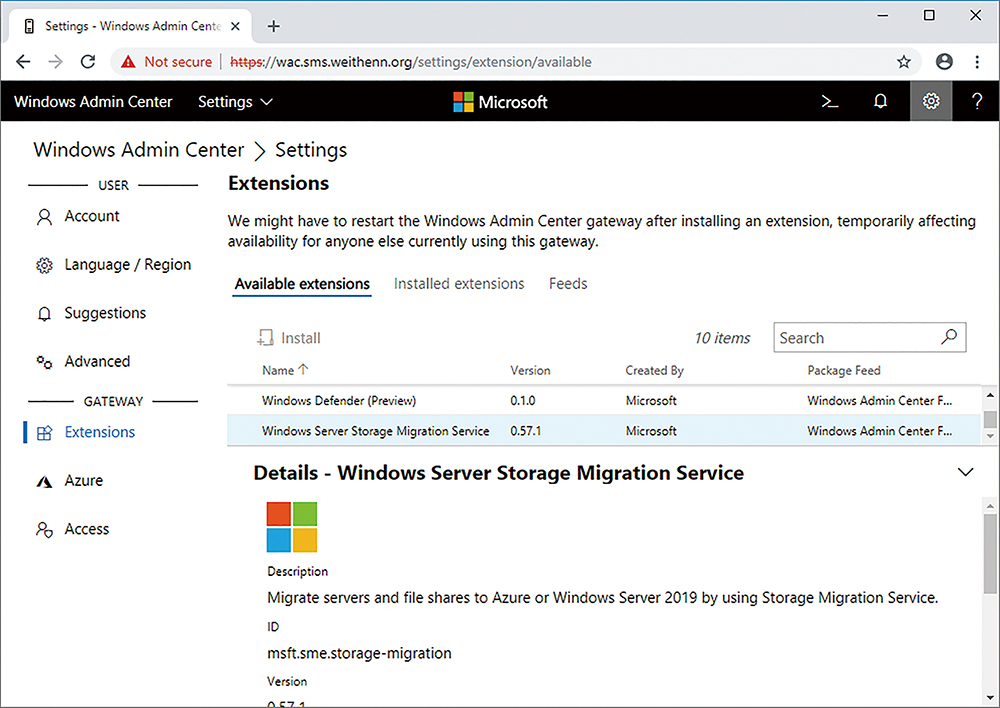Open Account settings in sidebar
Image resolution: width=1000 pixels, height=708 pixels.
[92, 216]
